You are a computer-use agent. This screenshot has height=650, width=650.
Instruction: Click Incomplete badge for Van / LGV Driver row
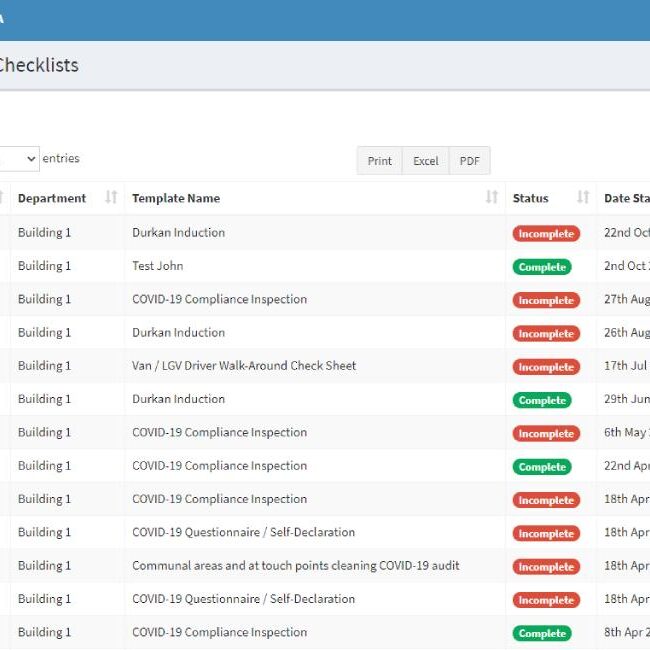(x=546, y=367)
